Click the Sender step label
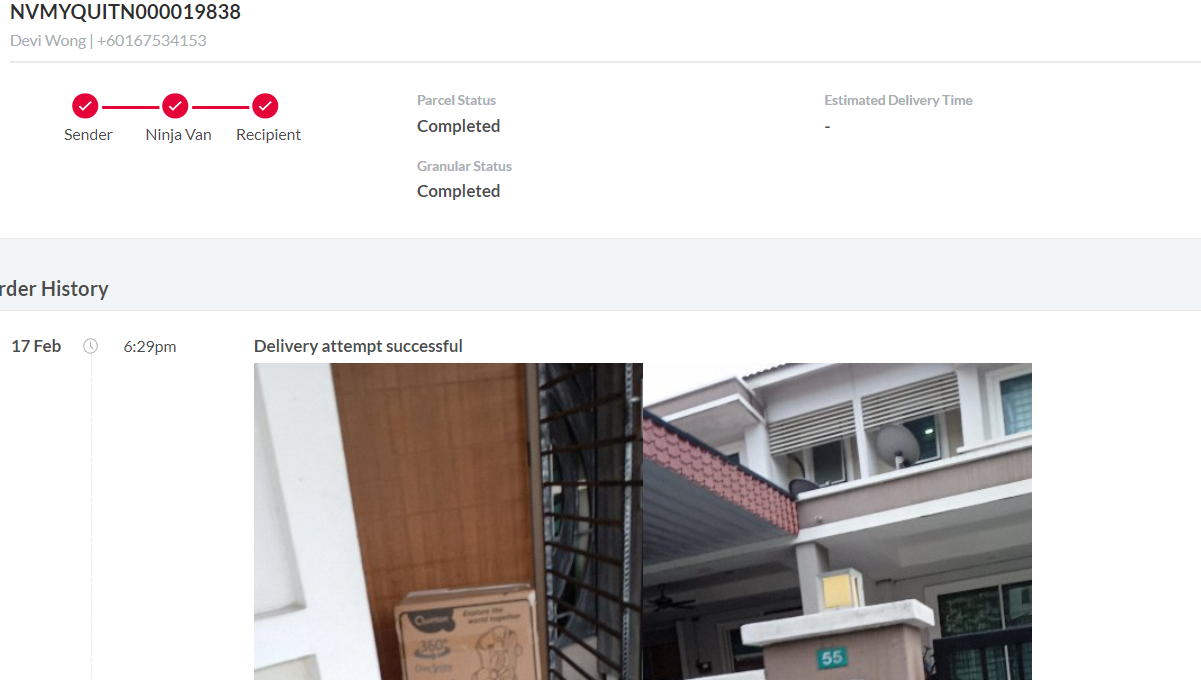Screen dimensions: 1201x680 (x=88, y=135)
